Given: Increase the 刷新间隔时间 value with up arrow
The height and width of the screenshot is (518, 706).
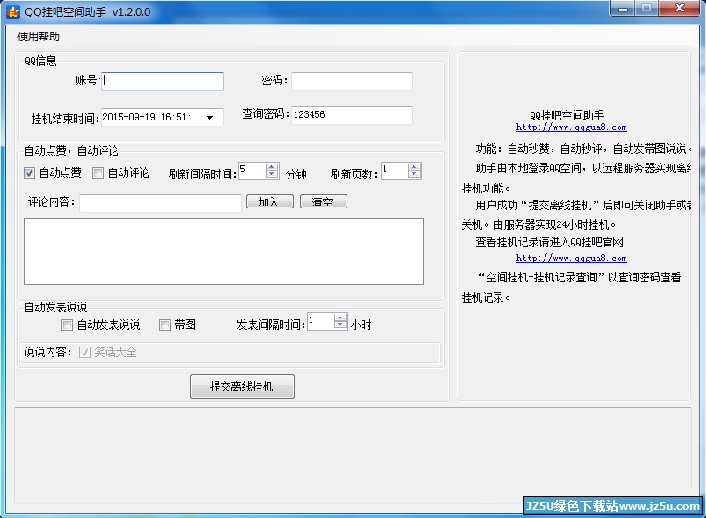Looking at the screenshot, I should [x=272, y=167].
